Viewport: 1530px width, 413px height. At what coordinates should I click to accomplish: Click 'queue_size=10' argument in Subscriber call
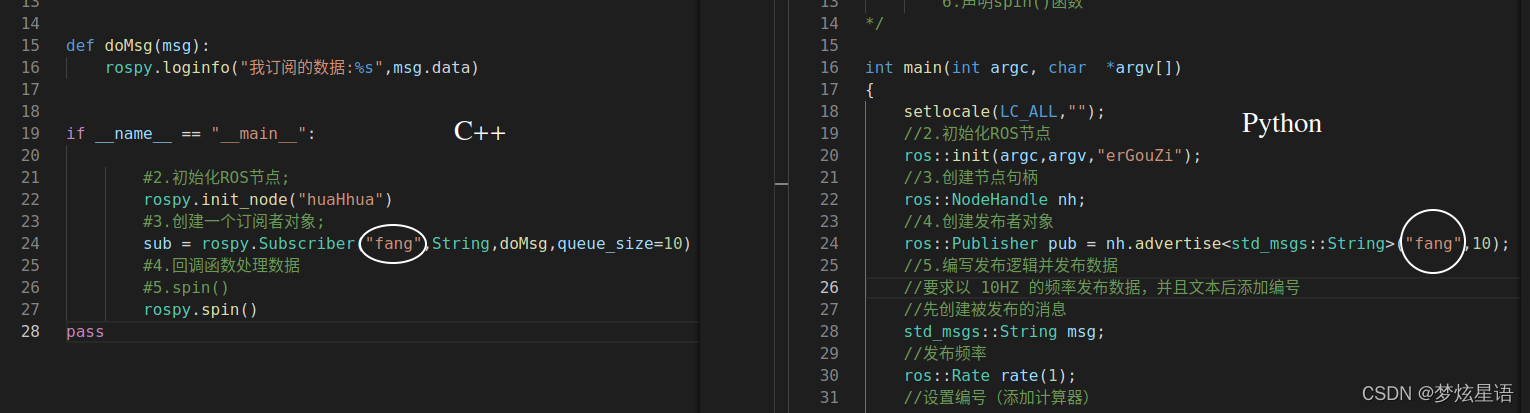click(620, 244)
